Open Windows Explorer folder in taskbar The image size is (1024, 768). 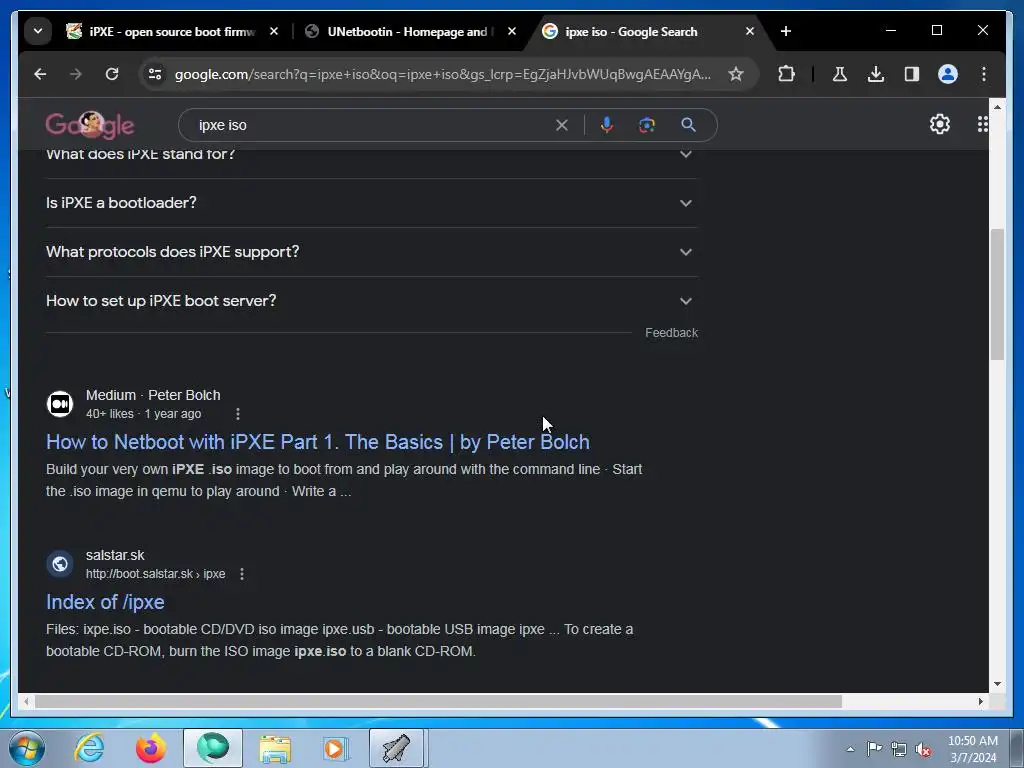tap(275, 748)
